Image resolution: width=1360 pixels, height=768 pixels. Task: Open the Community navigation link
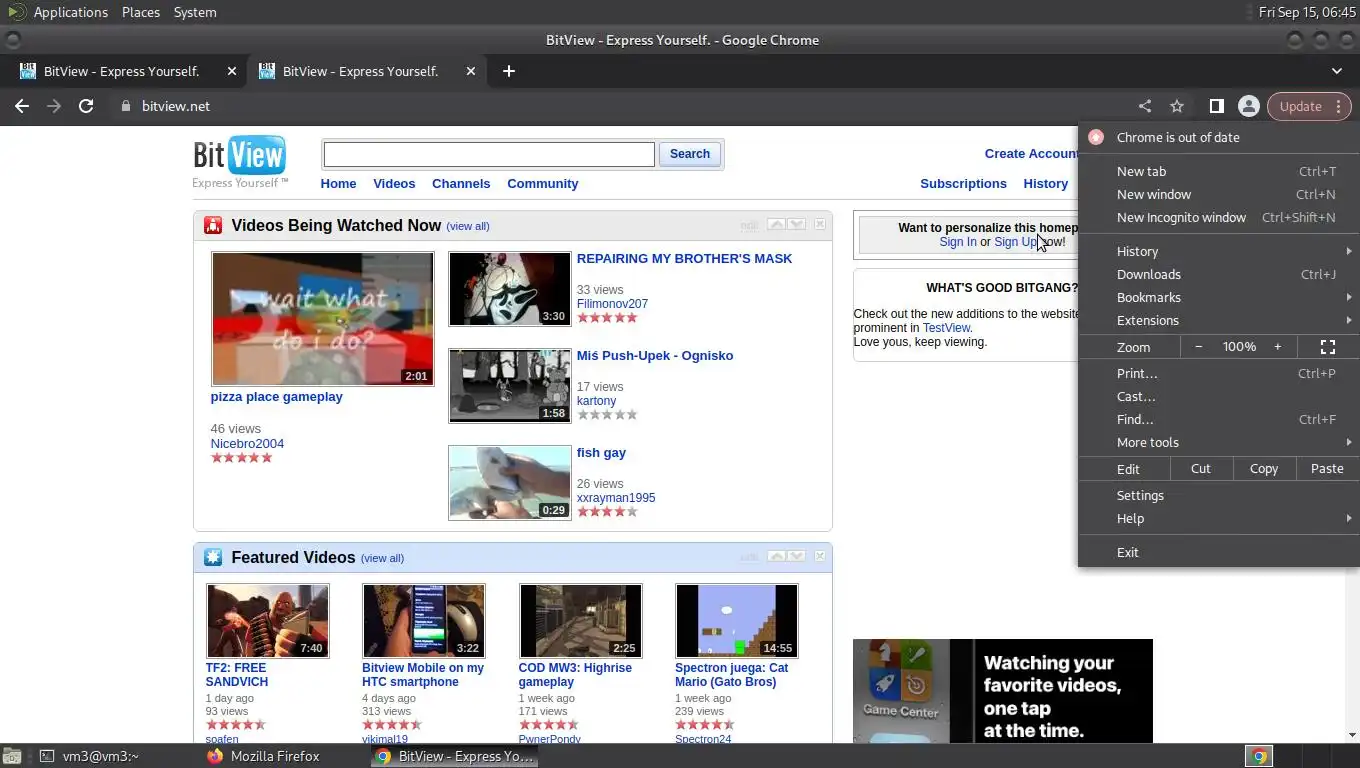coord(543,183)
